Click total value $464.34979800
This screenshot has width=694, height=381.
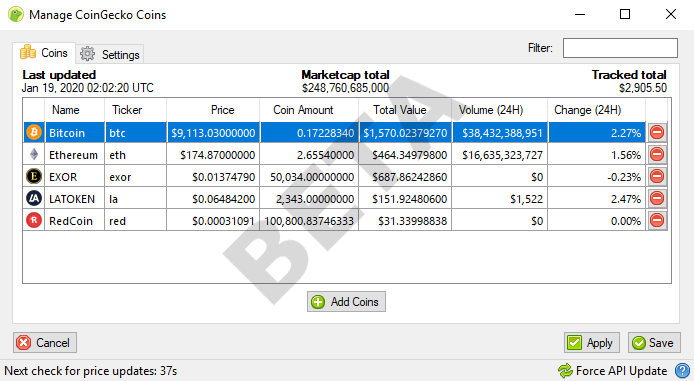pos(405,155)
